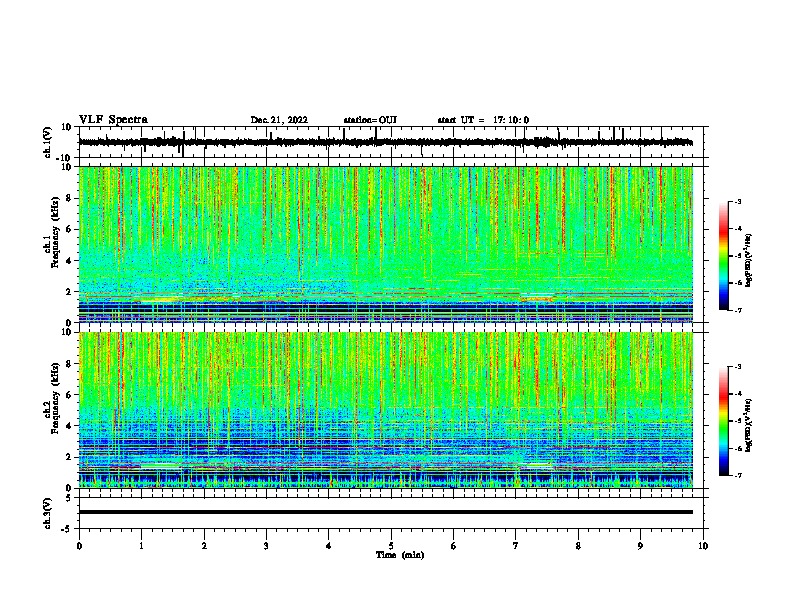Click time axis tick label "1"

point(141,546)
